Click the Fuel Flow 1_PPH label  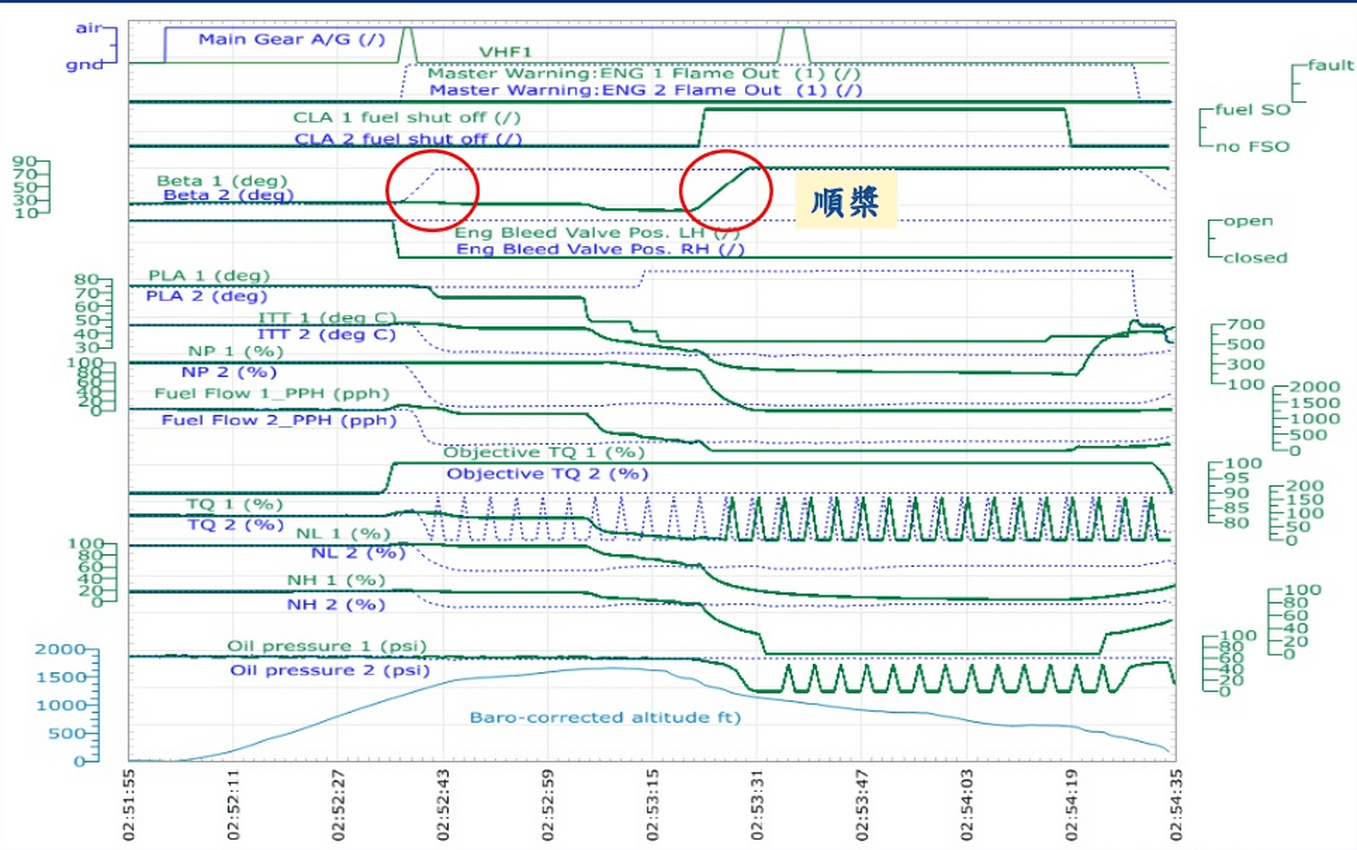tap(271, 394)
